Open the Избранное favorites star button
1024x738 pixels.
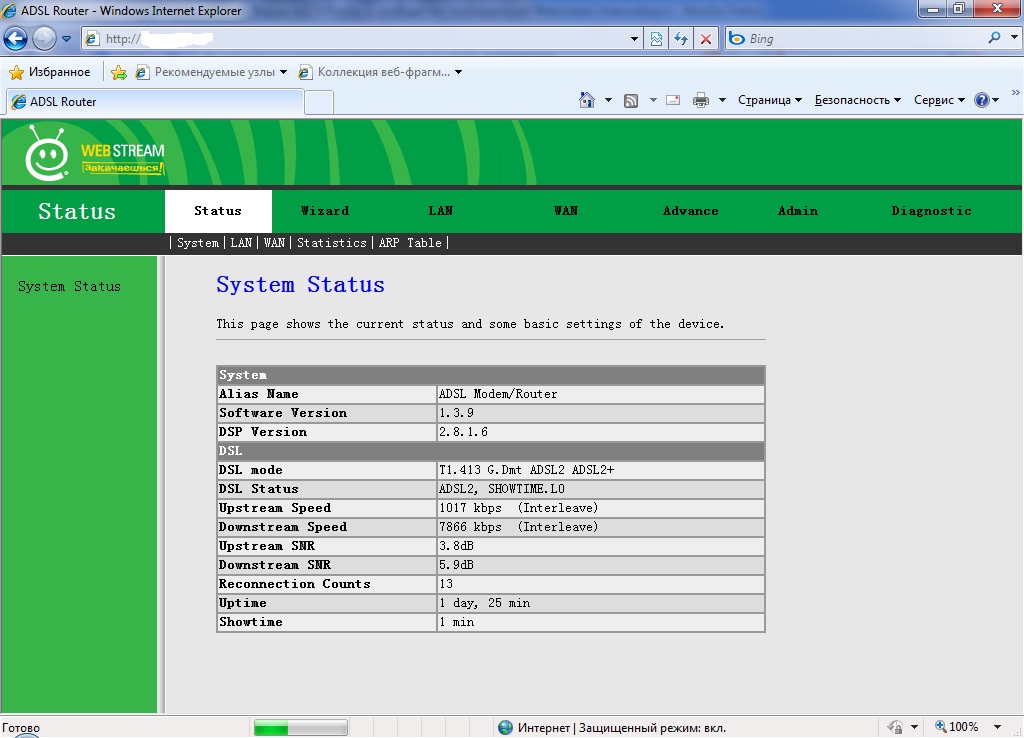tap(50, 72)
